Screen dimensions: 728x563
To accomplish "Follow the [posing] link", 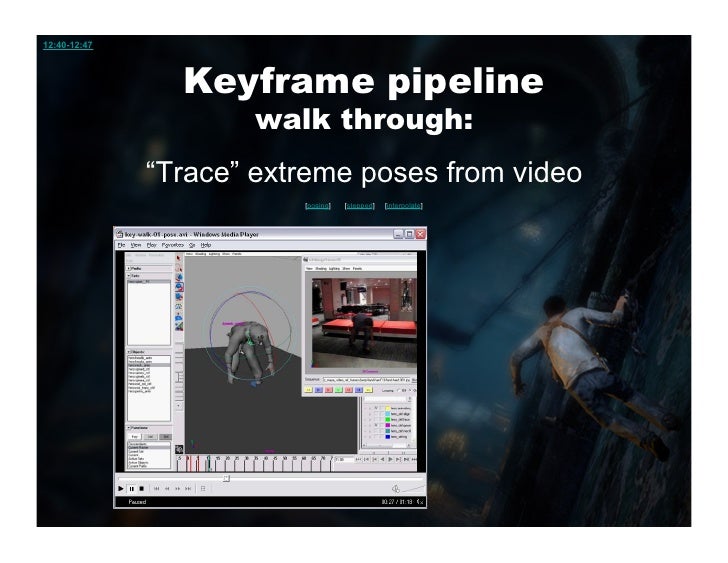I will pyautogui.click(x=318, y=205).
